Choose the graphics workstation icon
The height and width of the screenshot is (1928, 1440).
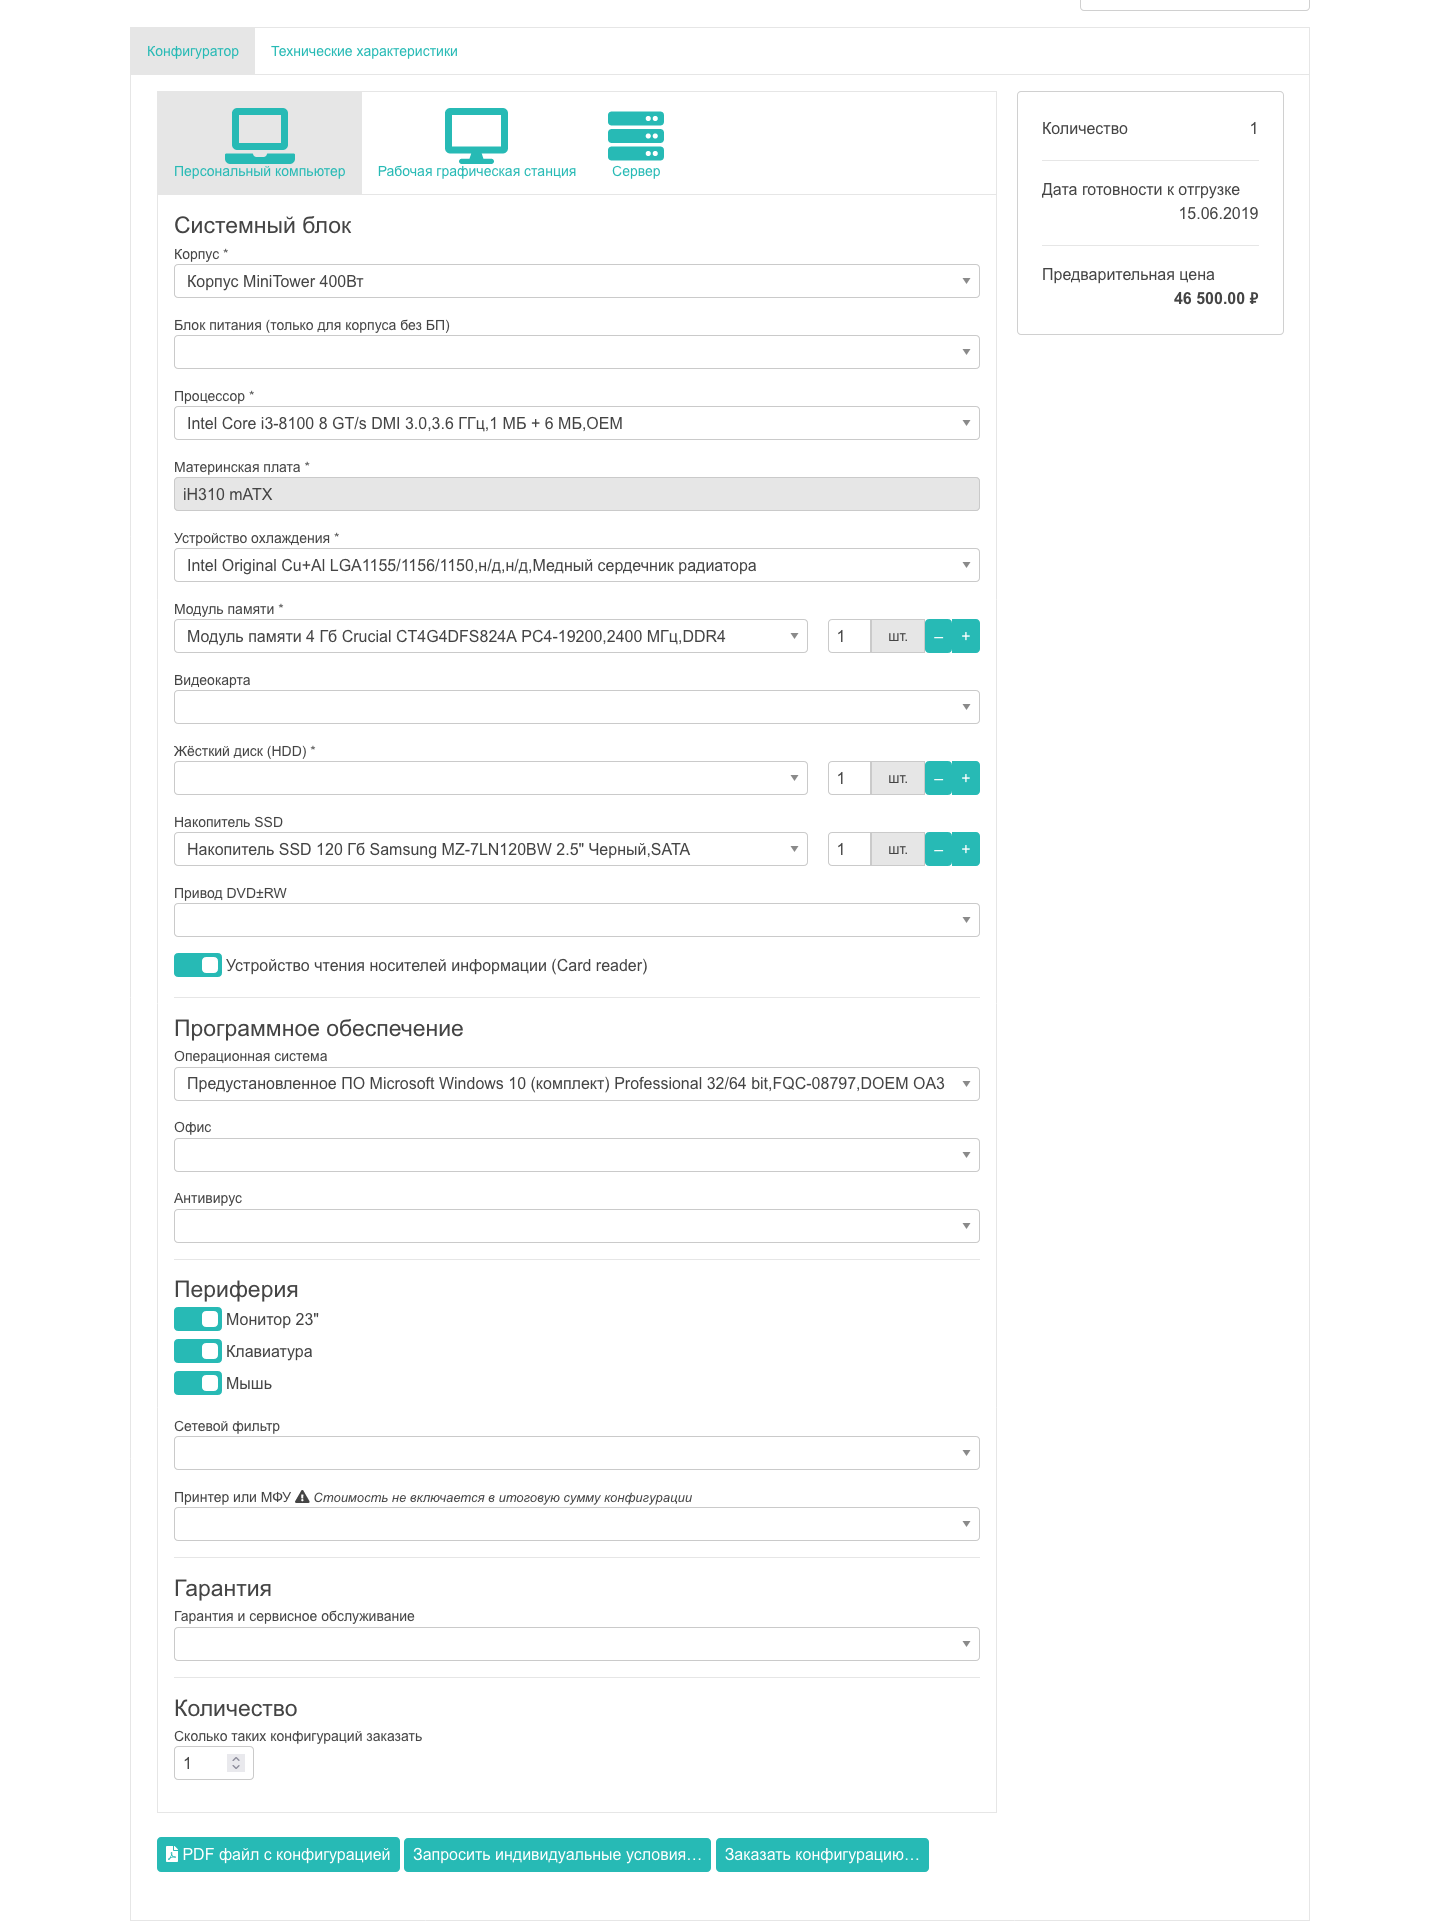(x=476, y=135)
